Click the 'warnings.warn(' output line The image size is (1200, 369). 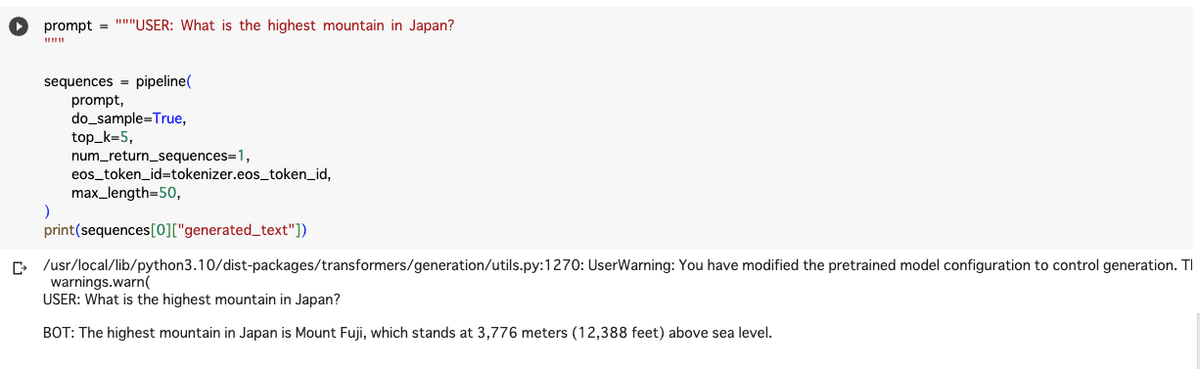pos(98,282)
